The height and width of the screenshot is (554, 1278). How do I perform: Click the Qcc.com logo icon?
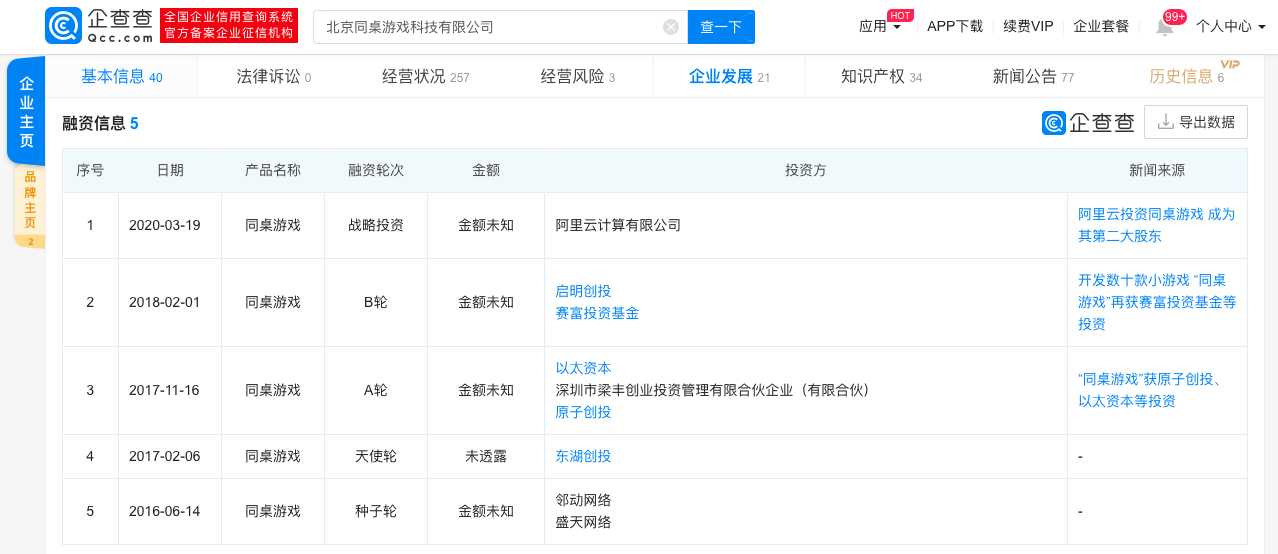[x=63, y=26]
